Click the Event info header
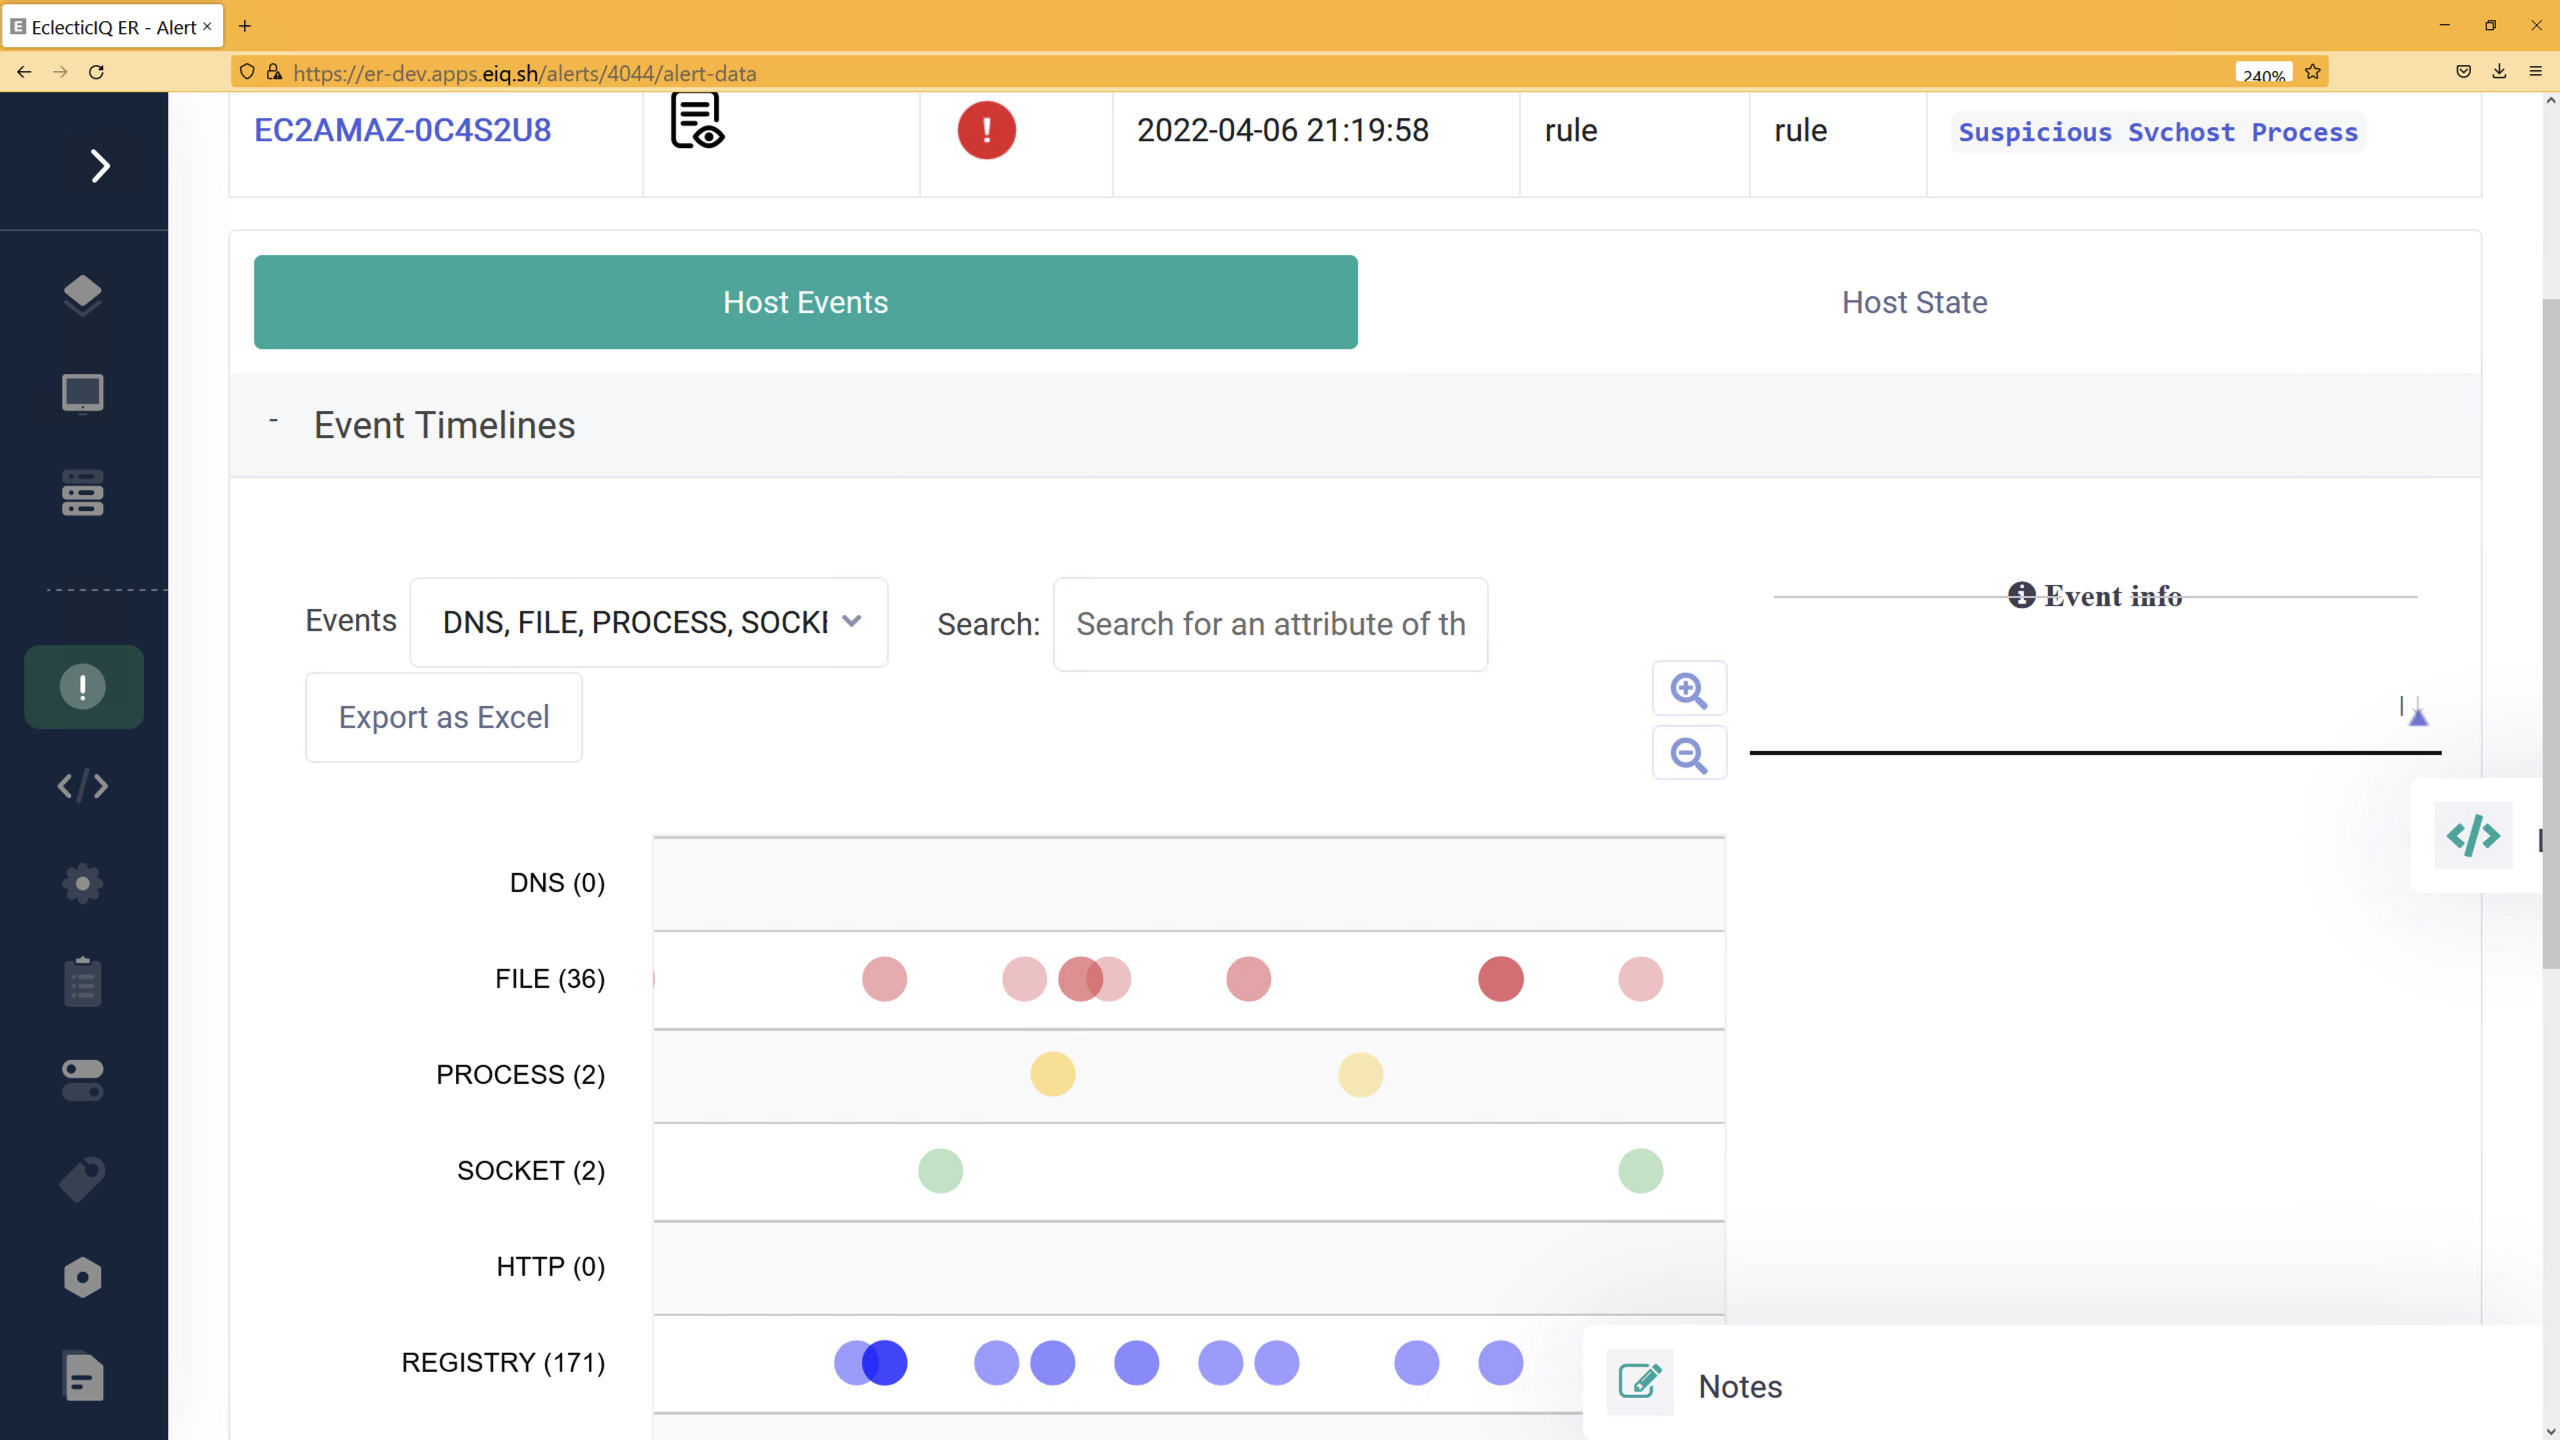2560x1440 pixels. (x=2095, y=596)
